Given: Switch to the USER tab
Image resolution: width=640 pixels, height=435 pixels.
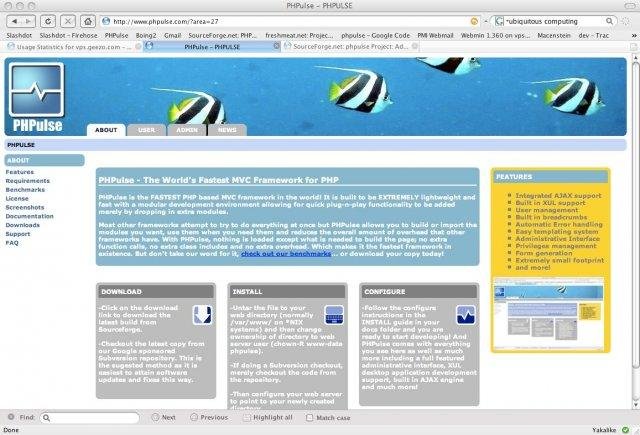Looking at the screenshot, I should (146, 130).
